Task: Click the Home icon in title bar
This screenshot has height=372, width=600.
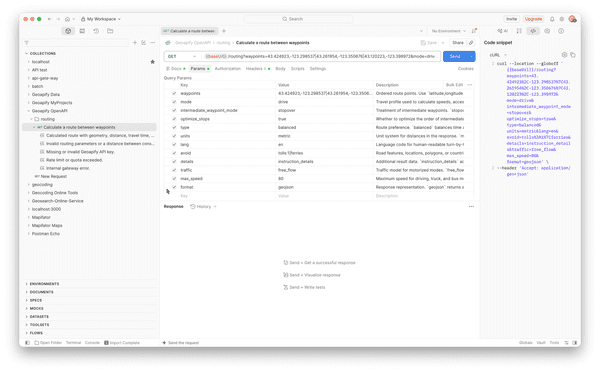Action: click(x=67, y=19)
